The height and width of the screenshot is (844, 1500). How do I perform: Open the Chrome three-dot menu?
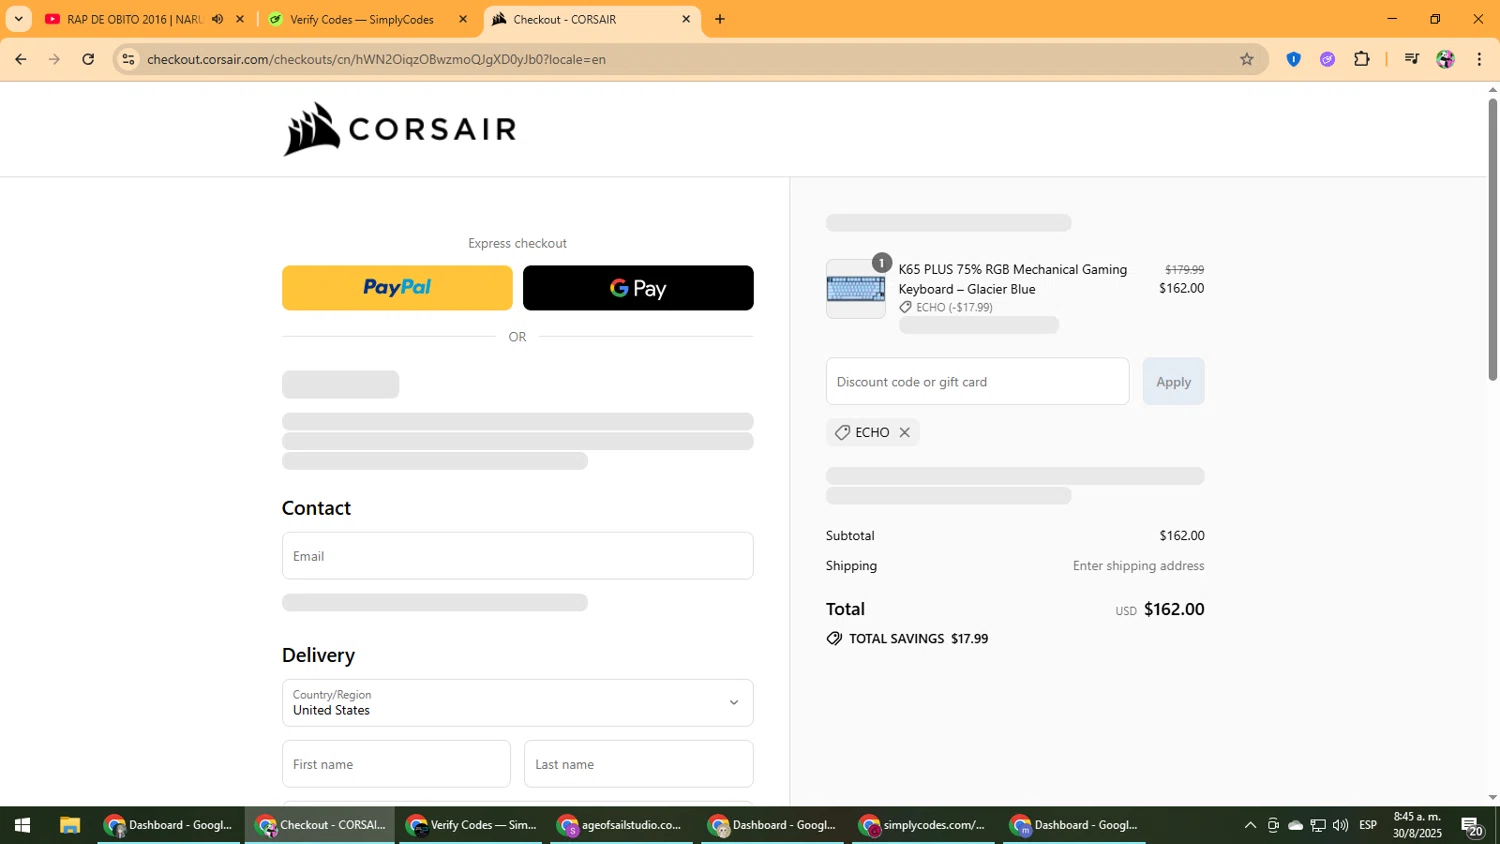pyautogui.click(x=1479, y=59)
